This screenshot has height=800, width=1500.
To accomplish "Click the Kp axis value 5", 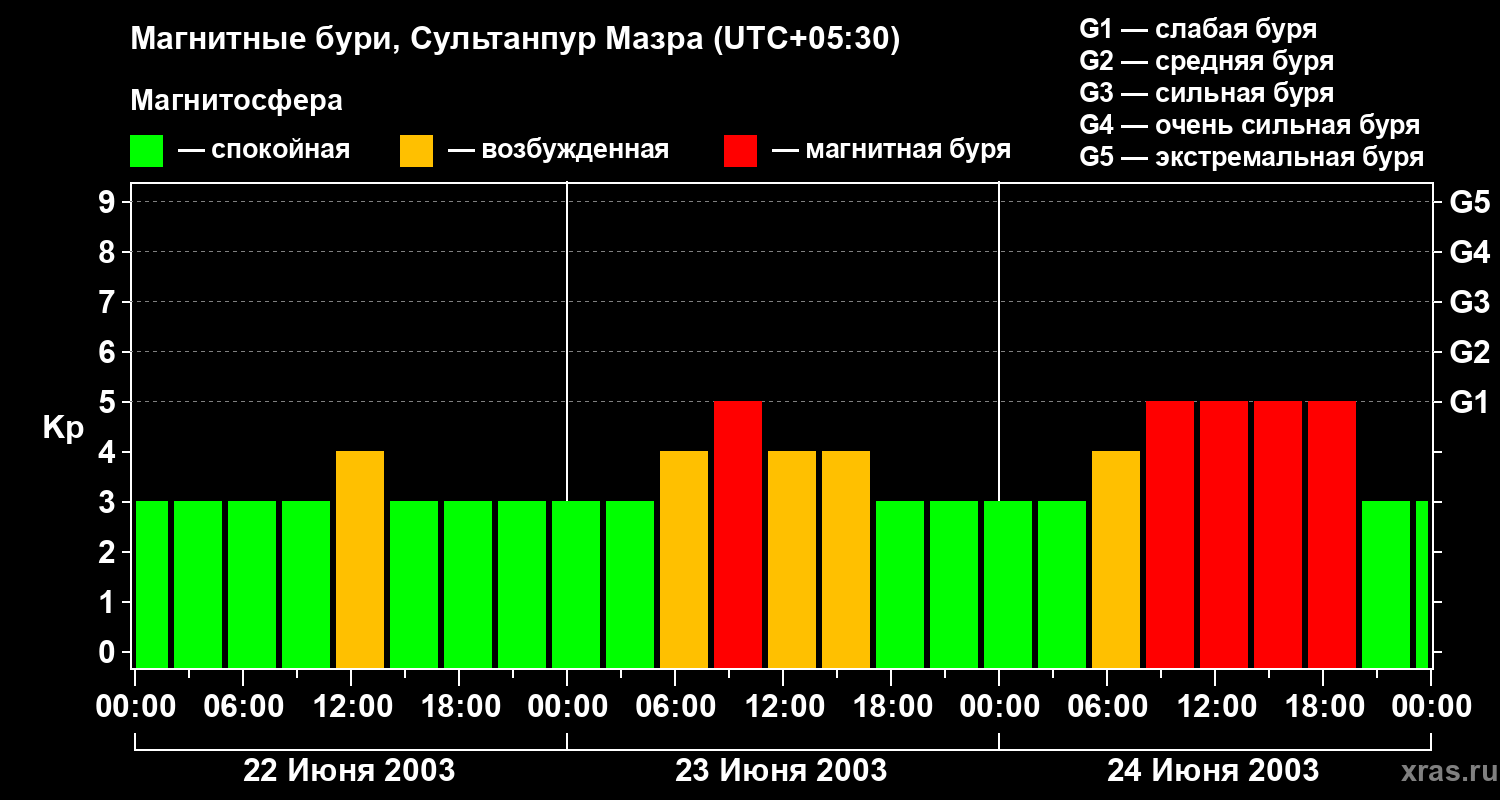I will (x=109, y=402).
